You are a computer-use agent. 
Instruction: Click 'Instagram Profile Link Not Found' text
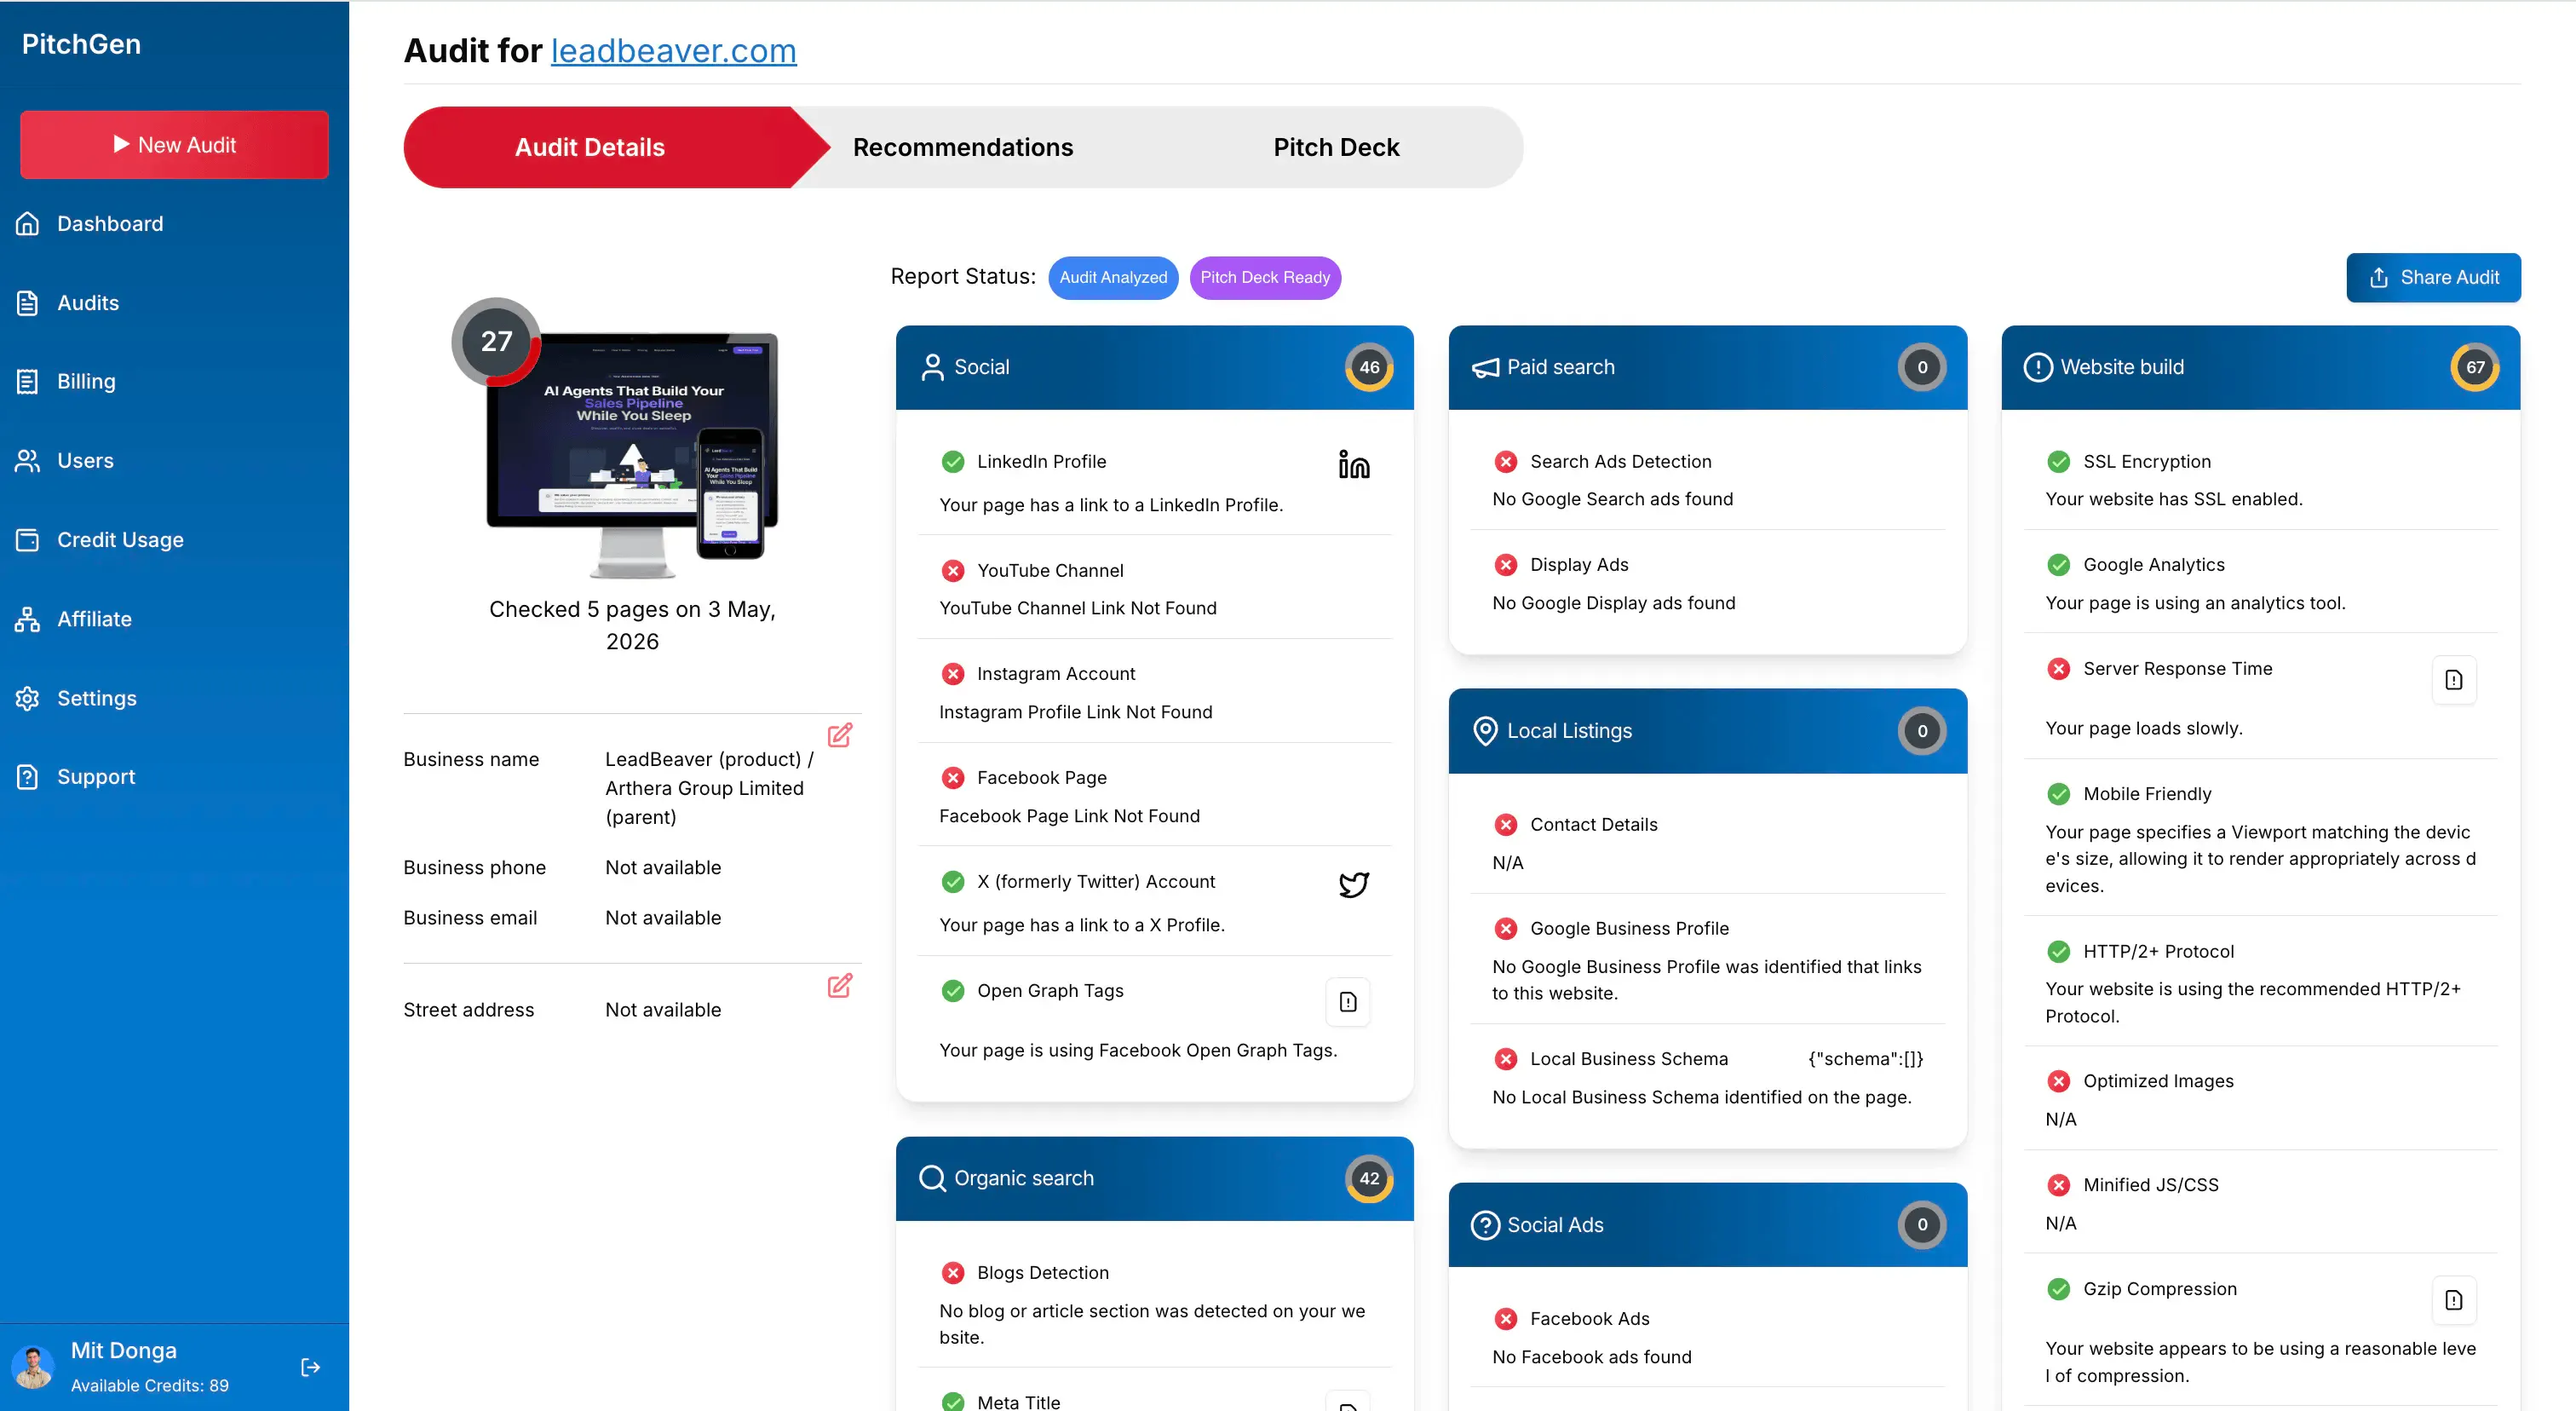point(1075,712)
